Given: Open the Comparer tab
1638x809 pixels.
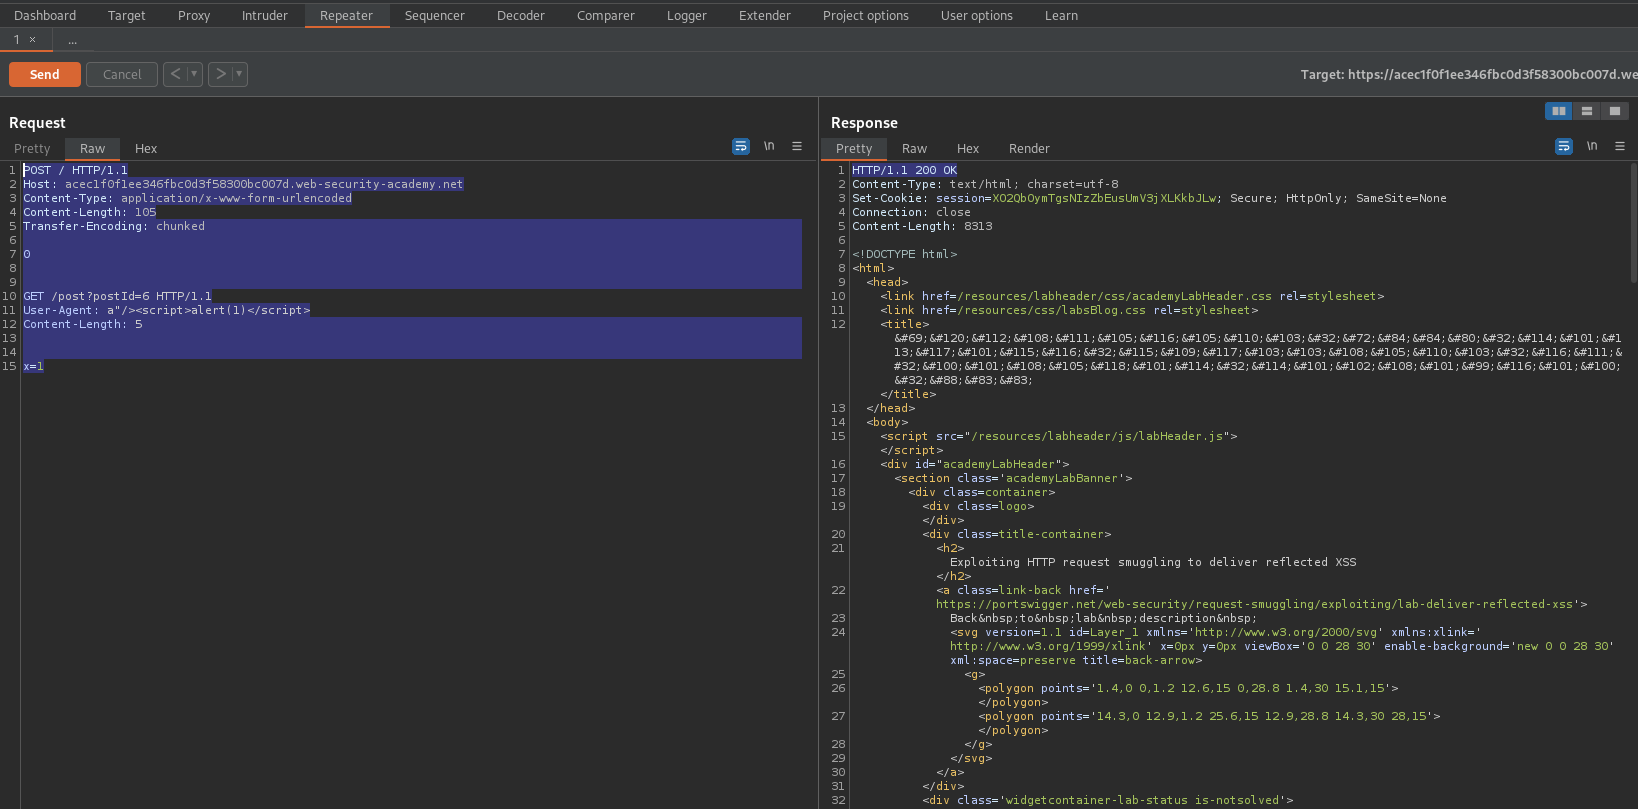Looking at the screenshot, I should pos(606,15).
